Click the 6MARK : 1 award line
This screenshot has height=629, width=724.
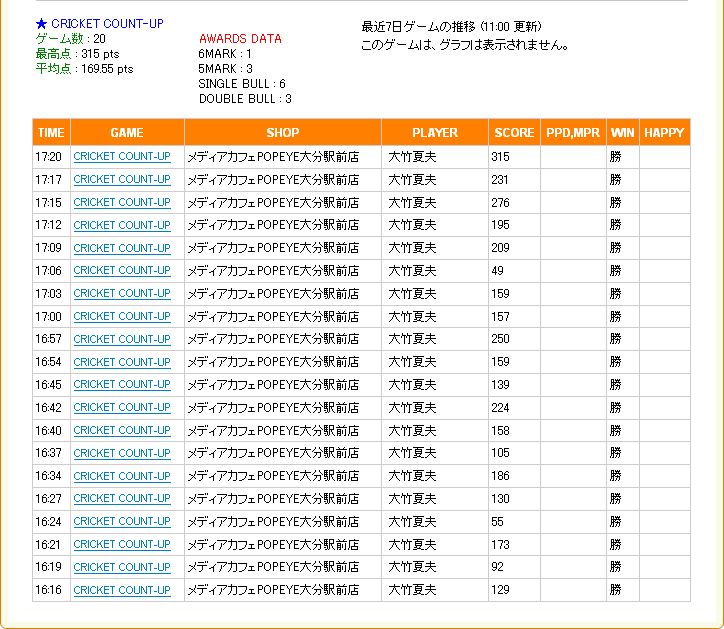[x=225, y=54]
